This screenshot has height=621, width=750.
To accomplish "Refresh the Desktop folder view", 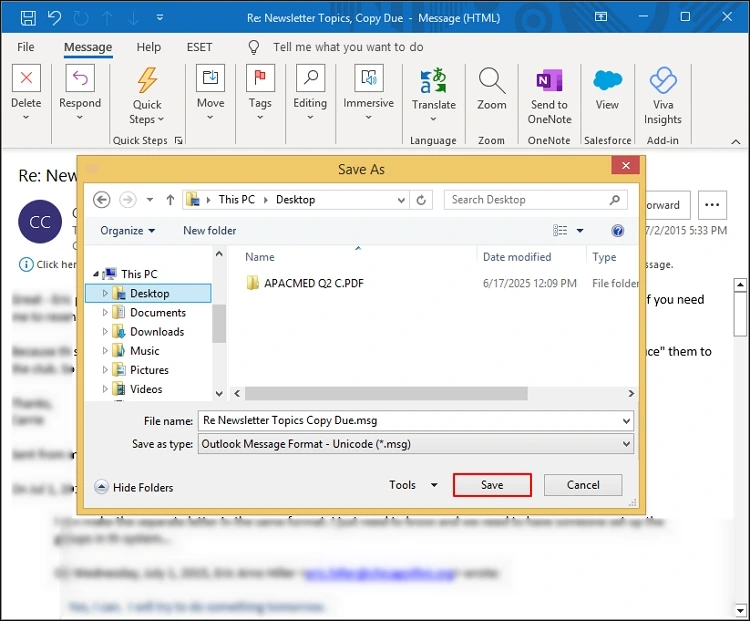I will [421, 200].
